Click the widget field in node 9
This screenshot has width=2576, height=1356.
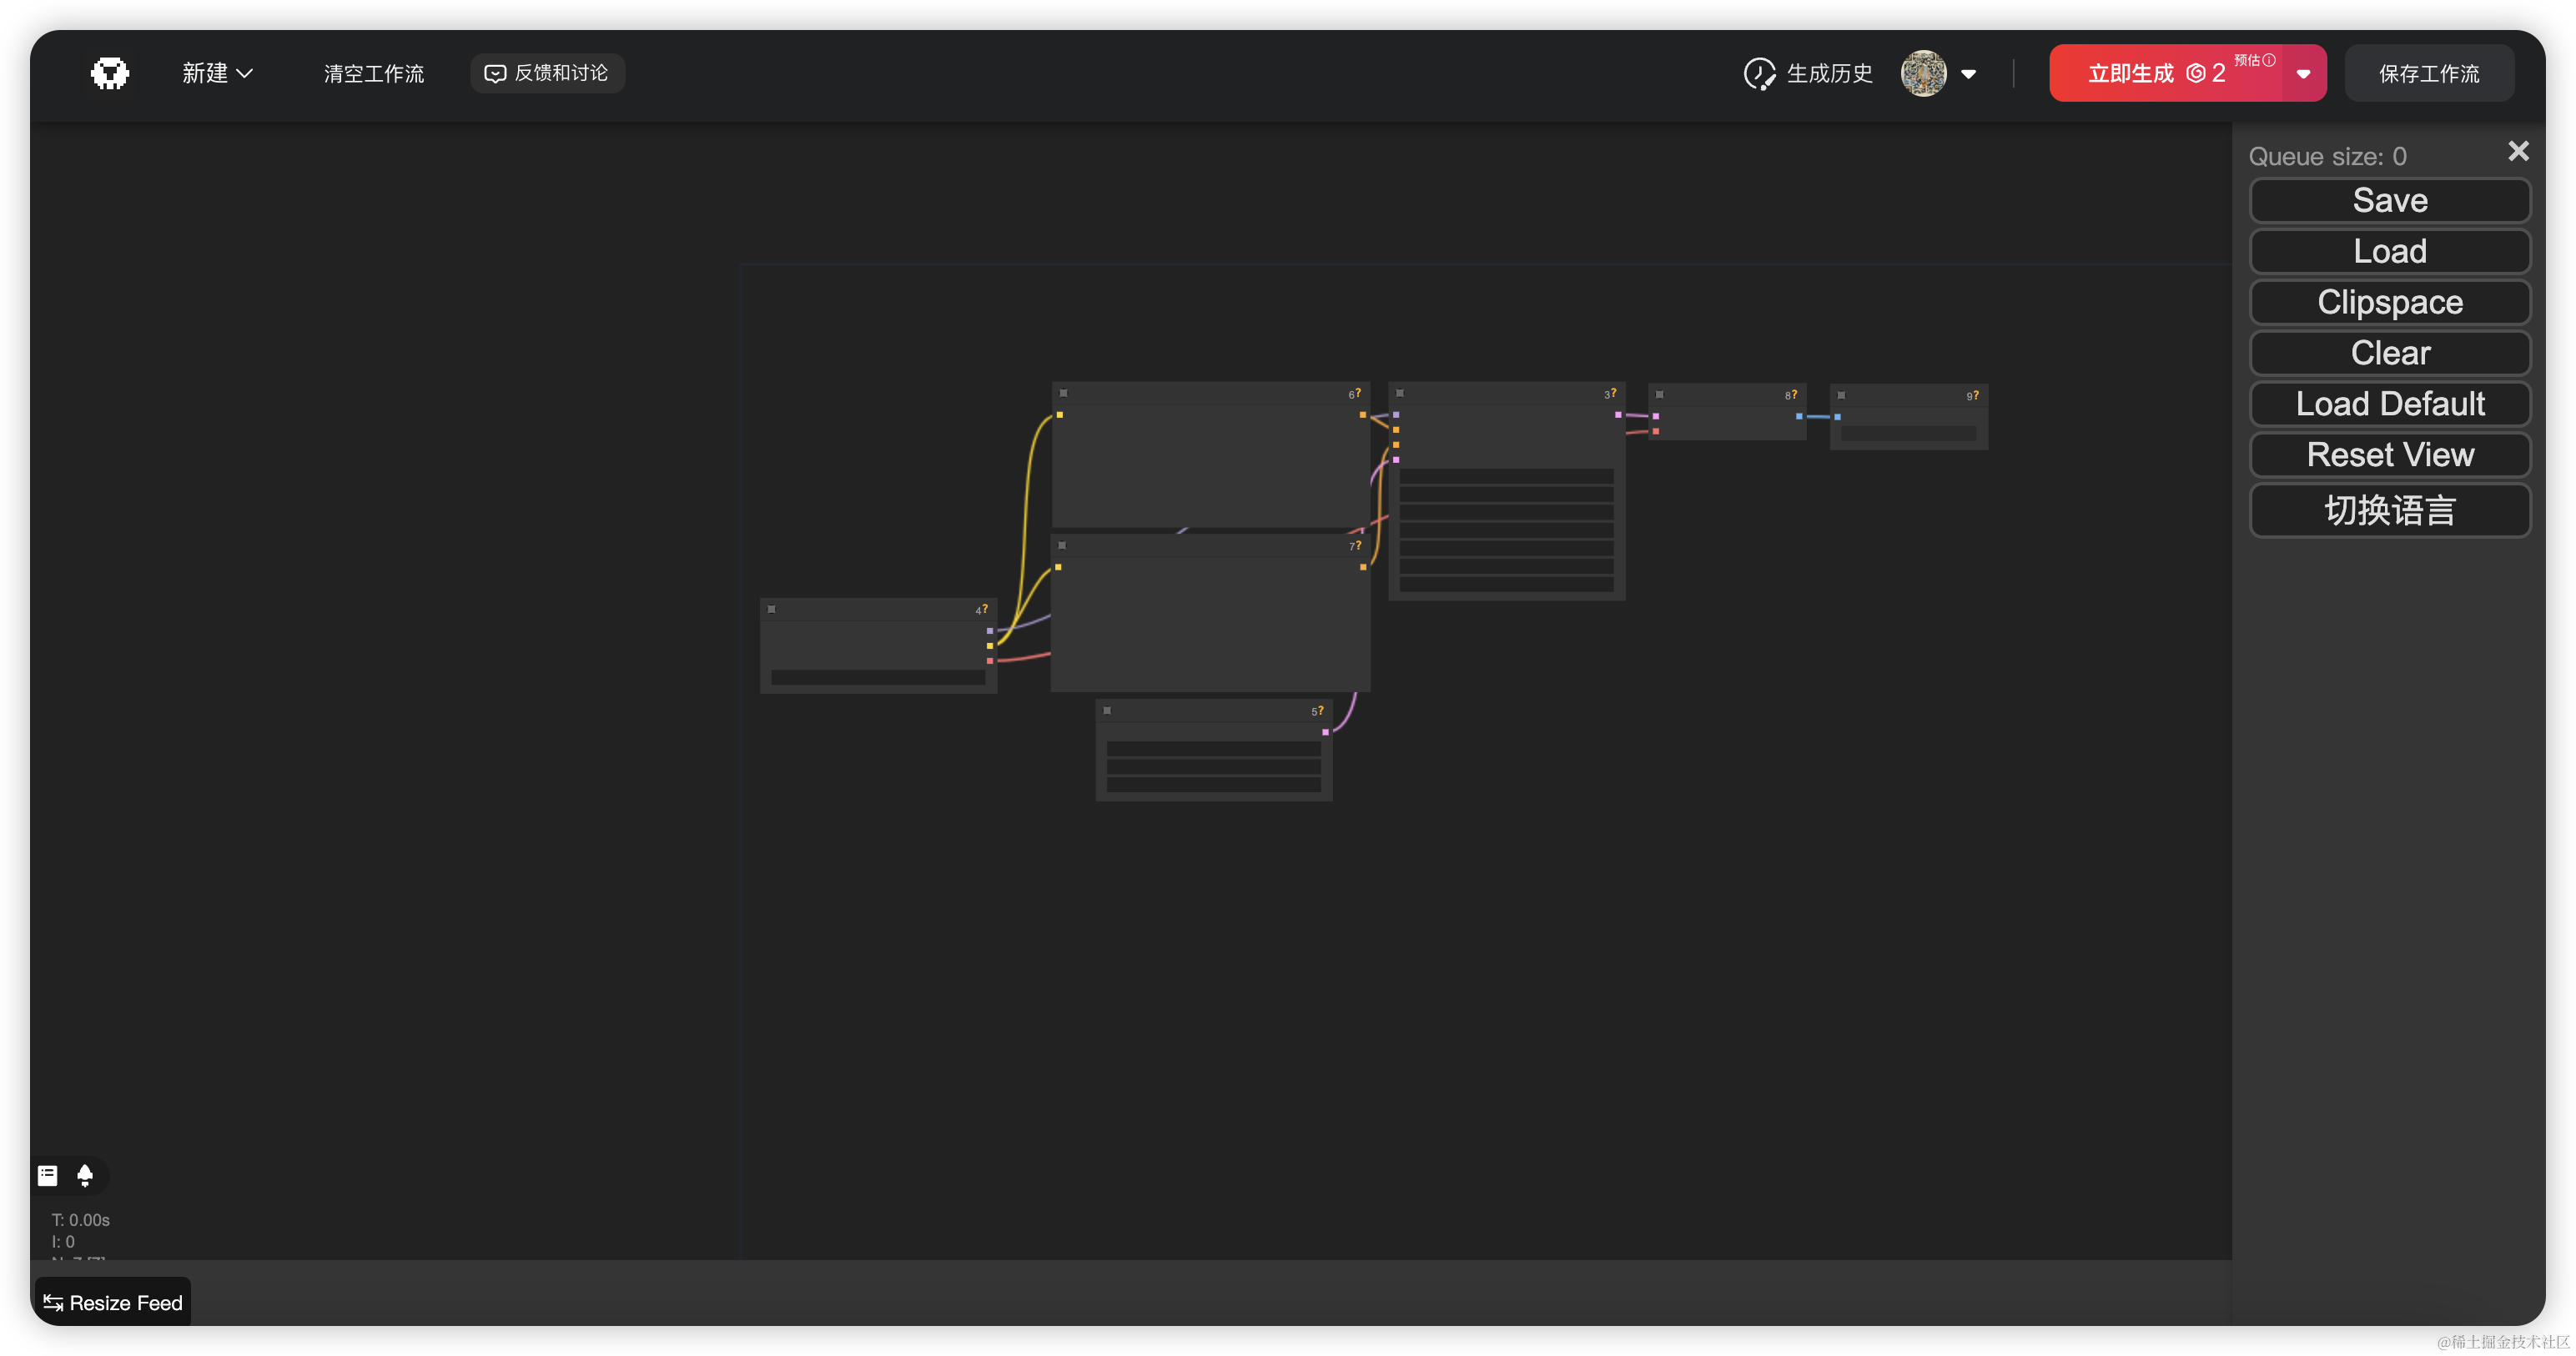(x=1908, y=433)
